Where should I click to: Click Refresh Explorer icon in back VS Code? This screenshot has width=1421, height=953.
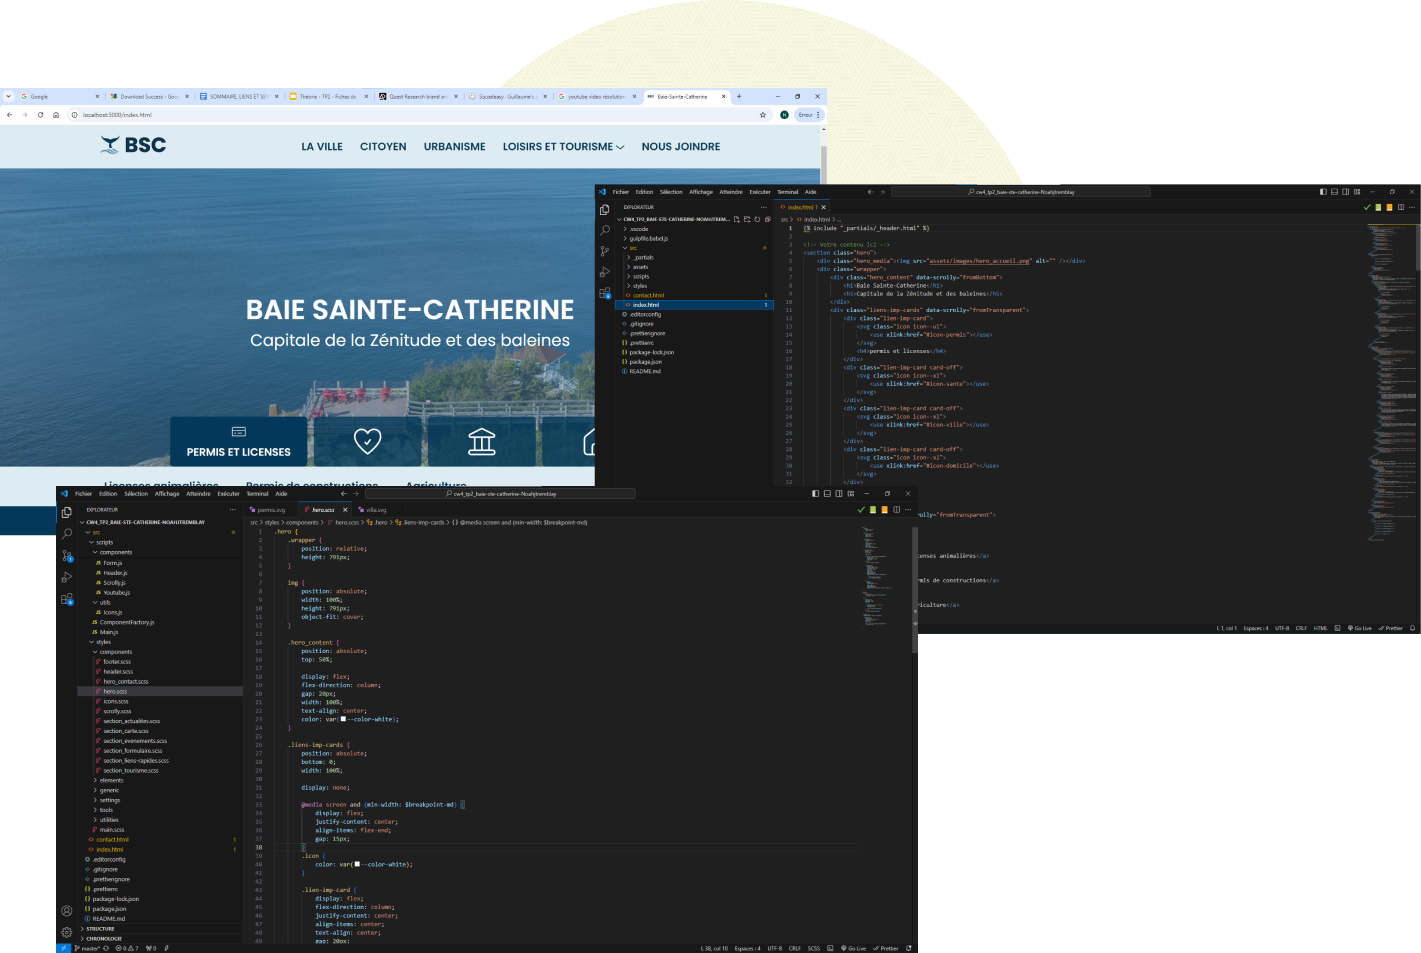(757, 219)
